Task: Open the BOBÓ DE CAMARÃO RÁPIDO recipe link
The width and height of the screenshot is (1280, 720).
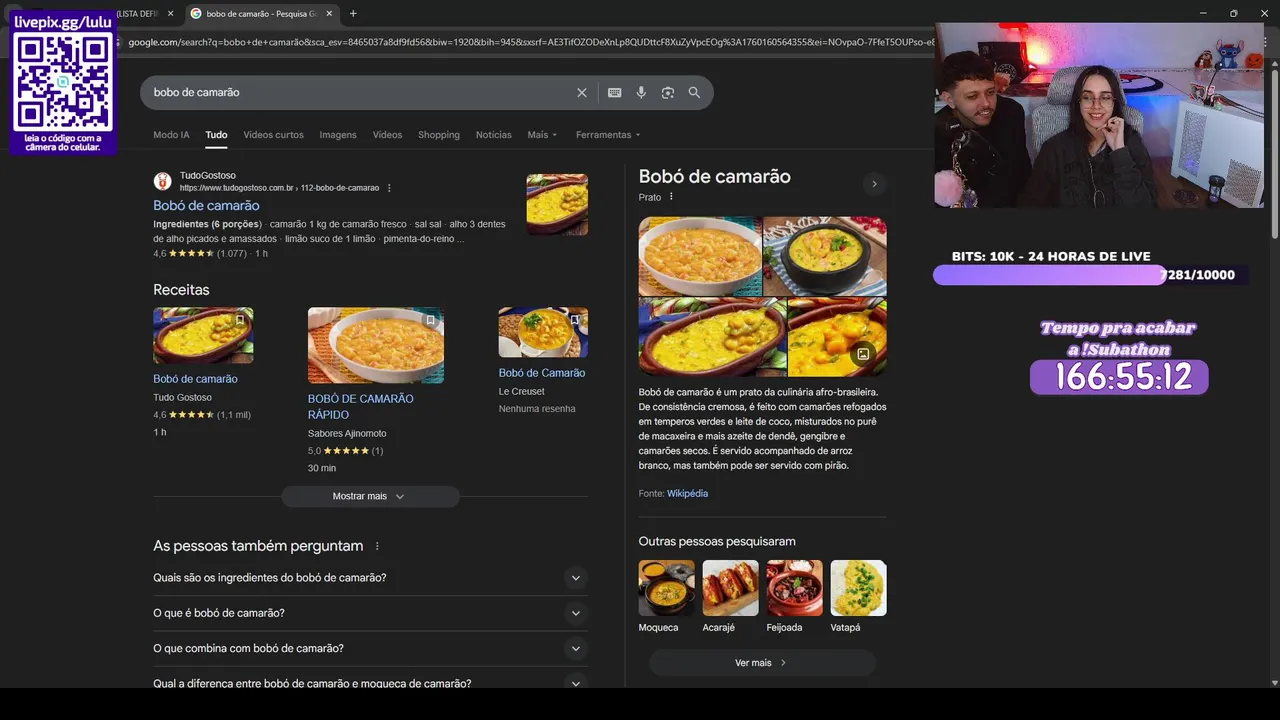Action: 360,406
